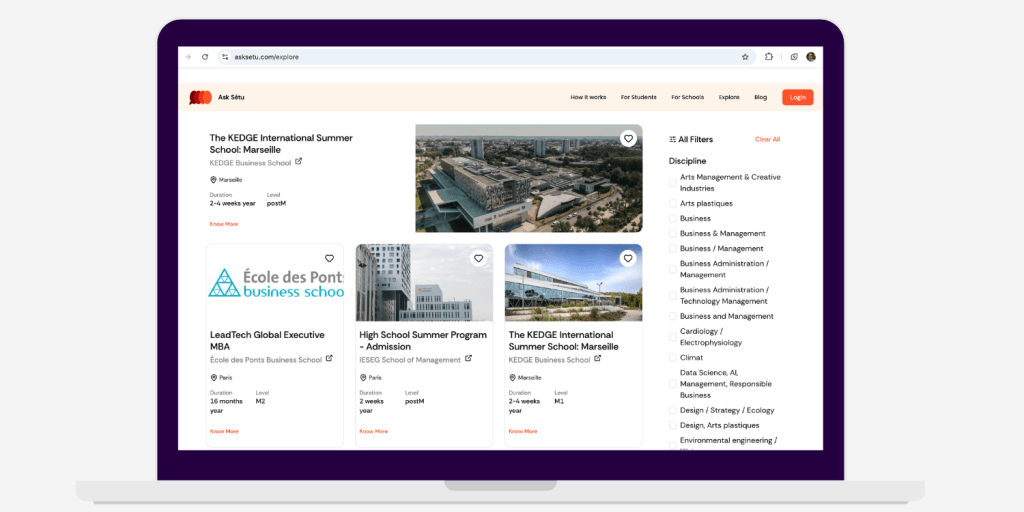Image resolution: width=1024 pixels, height=512 pixels.
Task: Expand the All Filters panel
Action: 691,140
